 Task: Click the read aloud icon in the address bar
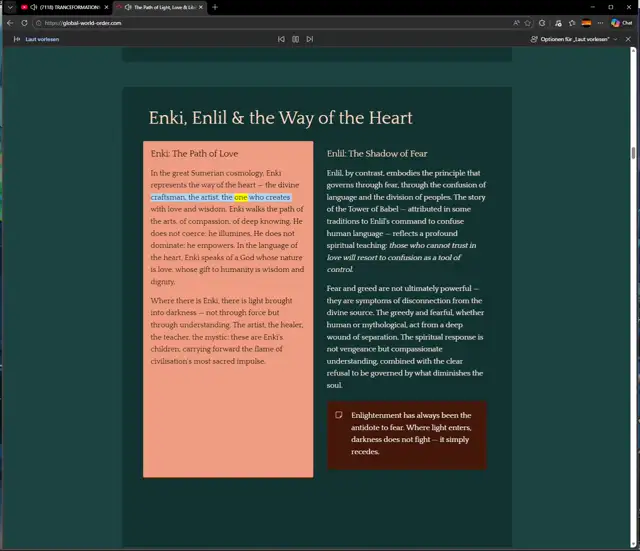click(515, 22)
